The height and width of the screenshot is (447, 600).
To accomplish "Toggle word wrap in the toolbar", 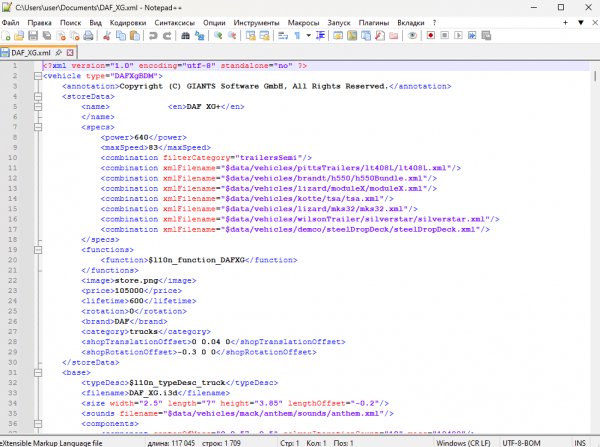I will coord(283,36).
